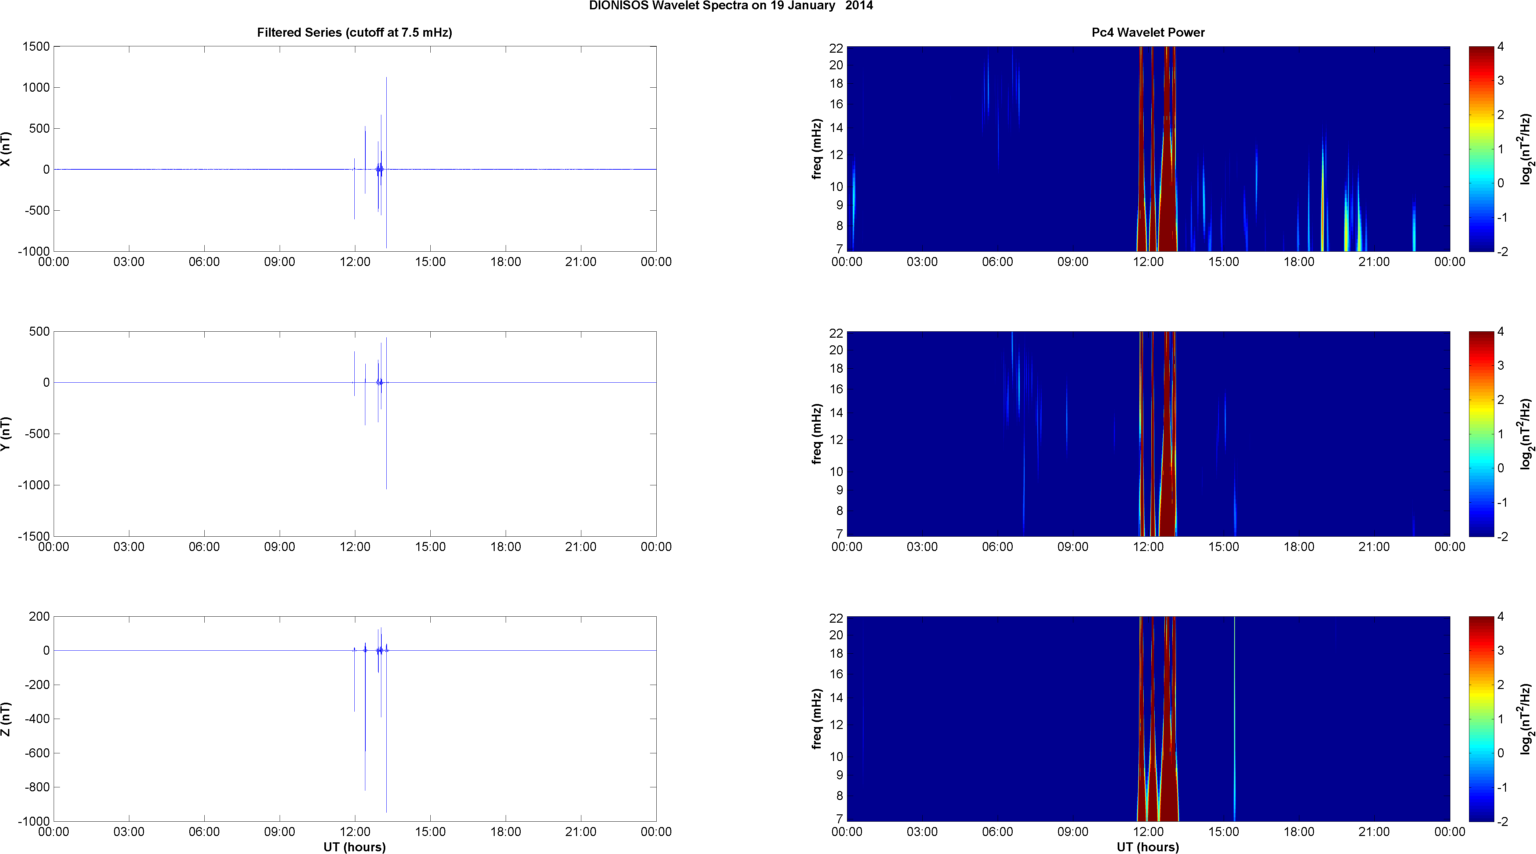Click the 200 tick on the Z (nT) axis
The width and height of the screenshot is (1536, 854).
[40, 617]
